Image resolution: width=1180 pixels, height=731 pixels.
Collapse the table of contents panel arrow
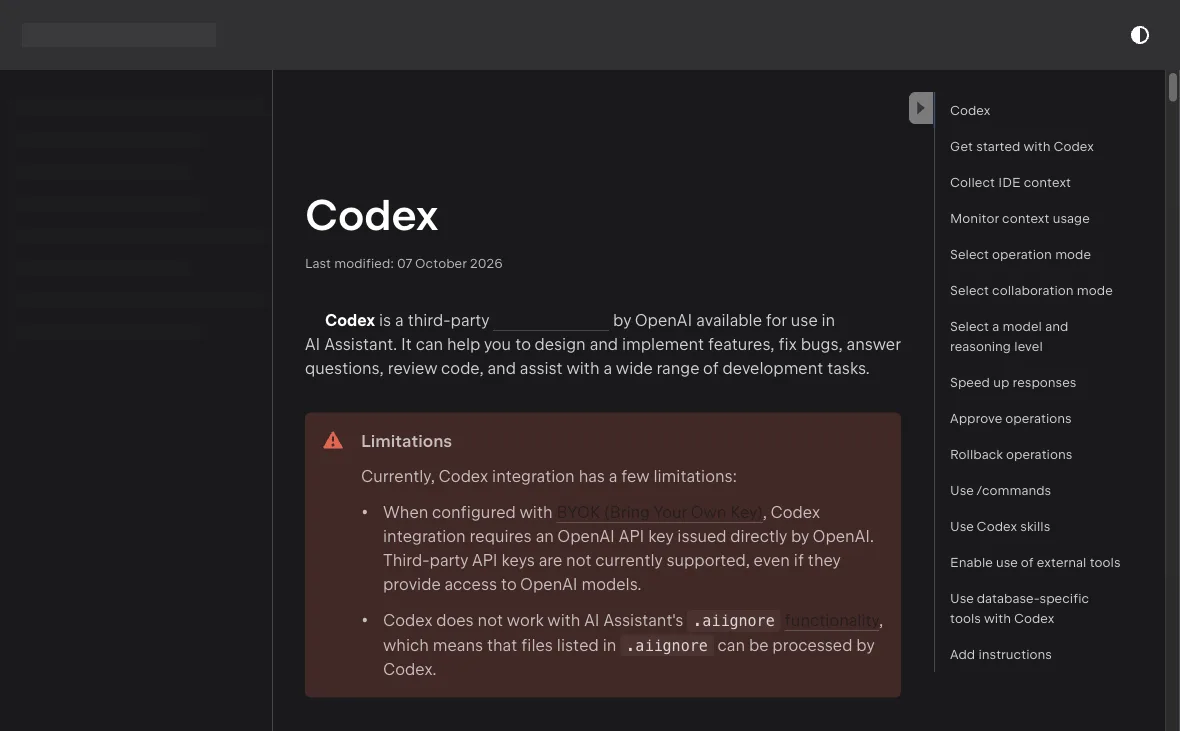click(x=921, y=108)
